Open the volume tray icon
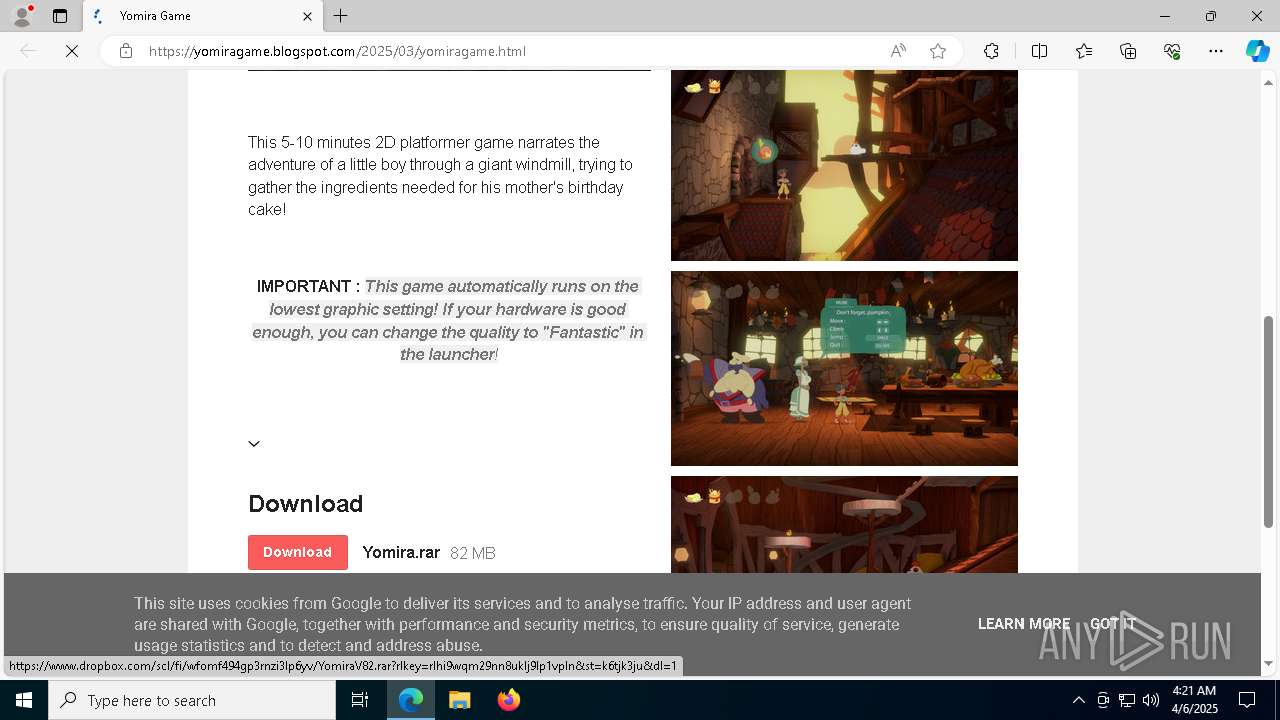Viewport: 1280px width, 720px height. click(x=1151, y=700)
